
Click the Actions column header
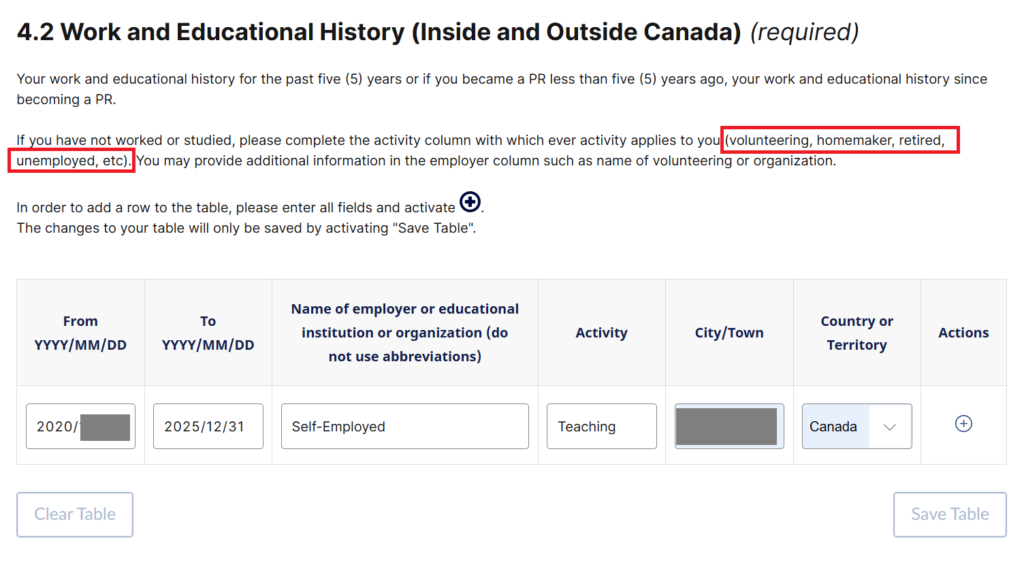click(x=963, y=333)
